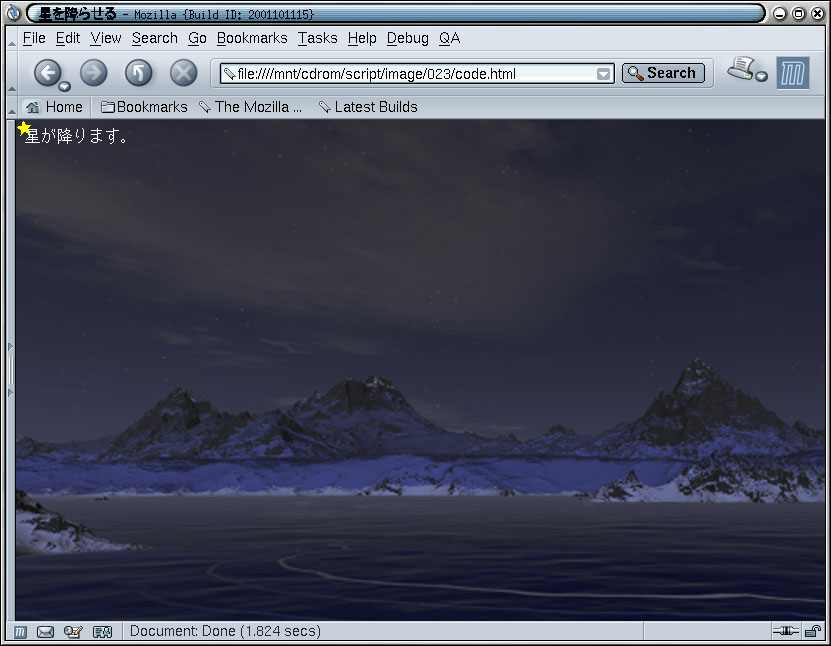Screen dimensions: 831x646
Task: Open Composer from the status bar icon
Action: coord(73,632)
